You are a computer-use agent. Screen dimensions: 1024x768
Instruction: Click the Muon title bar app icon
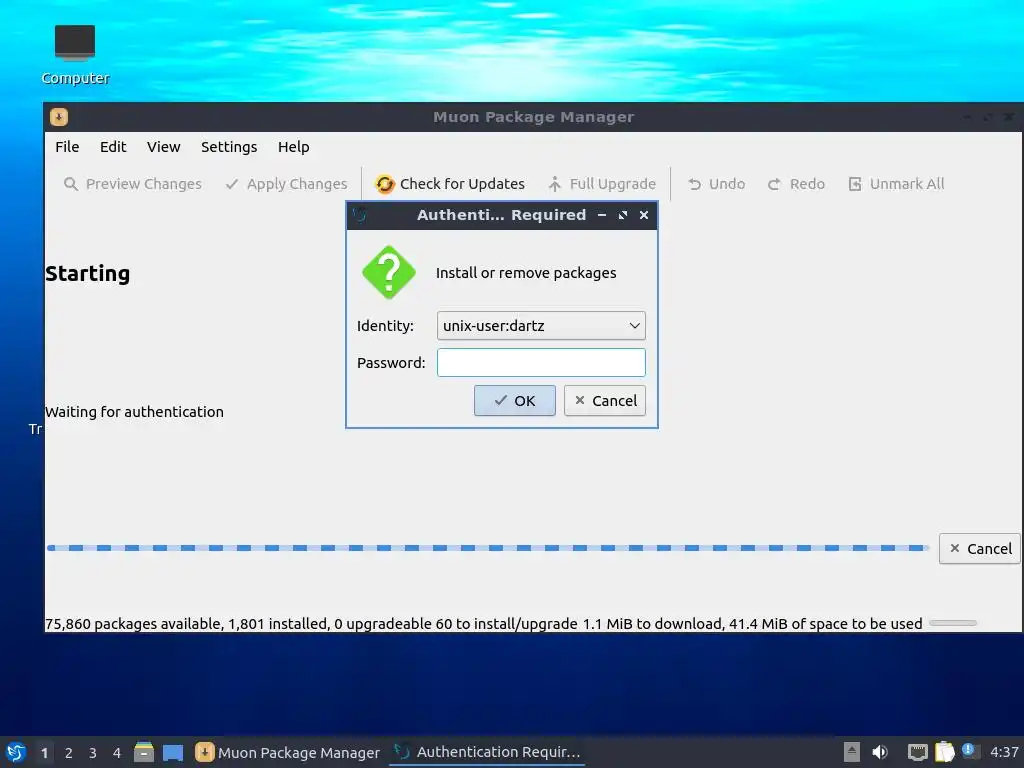pos(59,117)
